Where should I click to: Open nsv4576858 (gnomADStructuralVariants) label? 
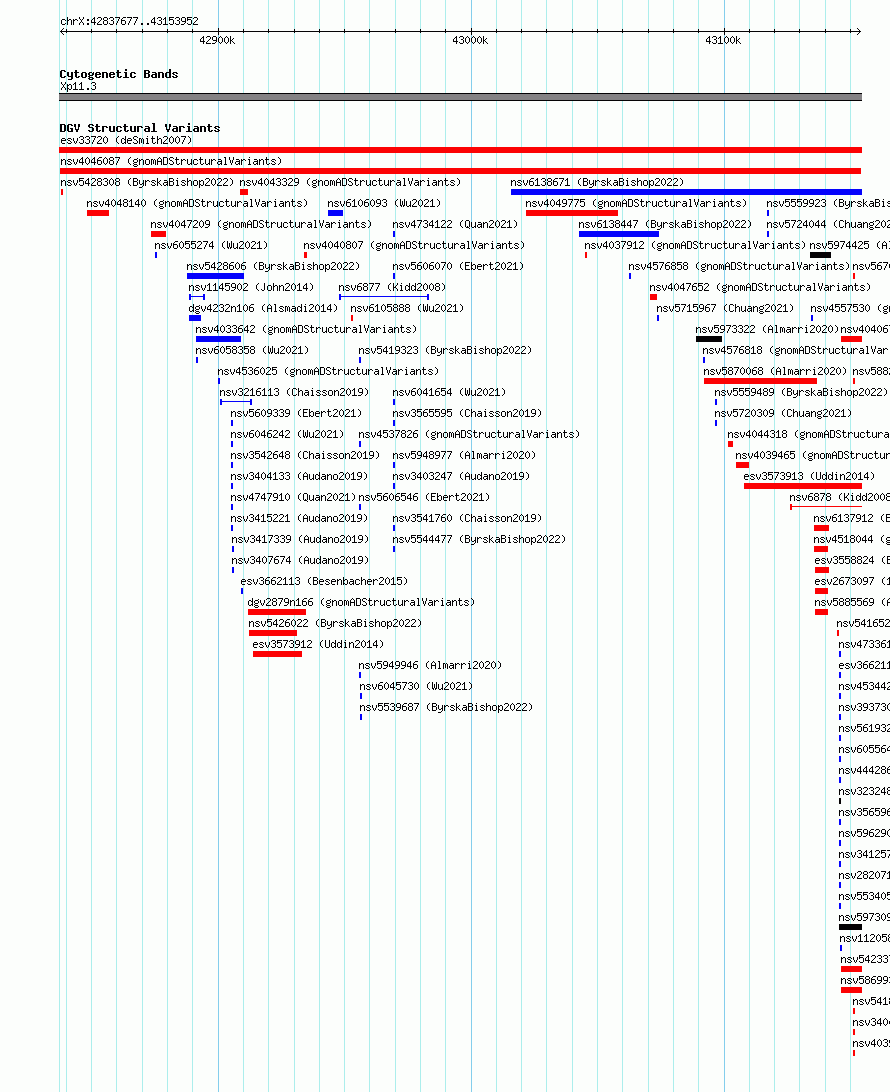tap(739, 265)
